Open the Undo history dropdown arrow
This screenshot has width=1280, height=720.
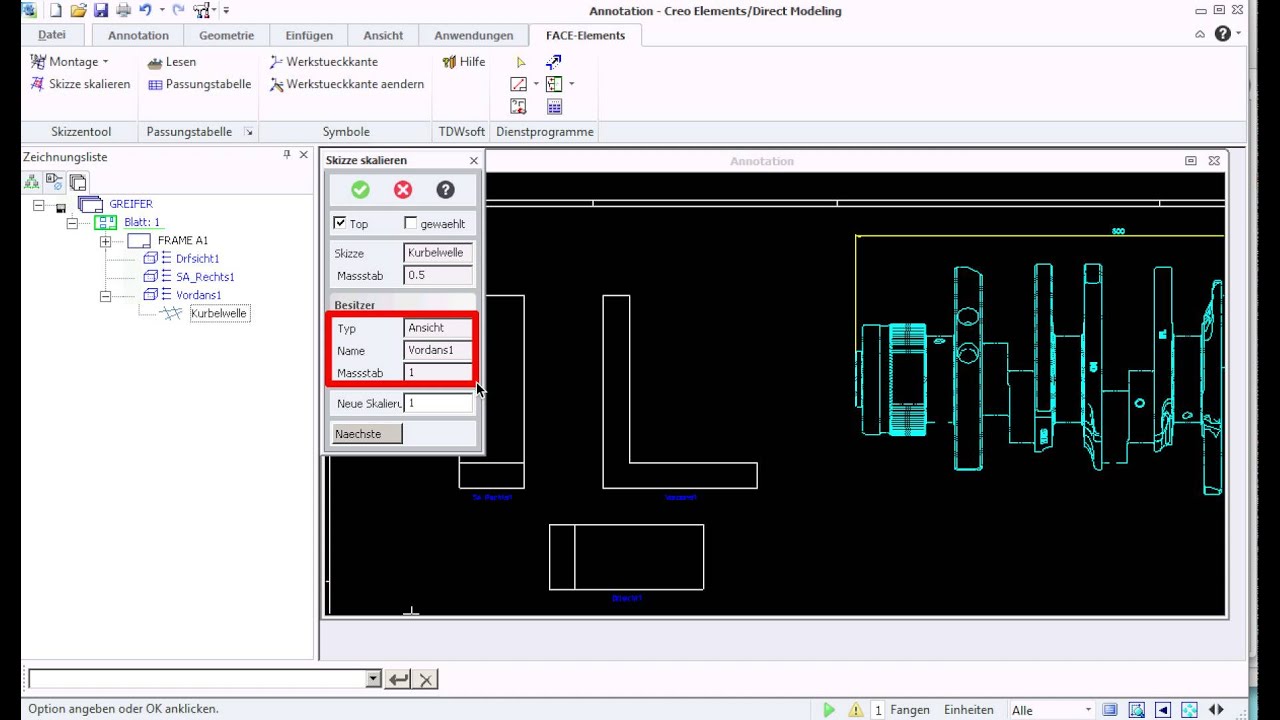click(160, 11)
